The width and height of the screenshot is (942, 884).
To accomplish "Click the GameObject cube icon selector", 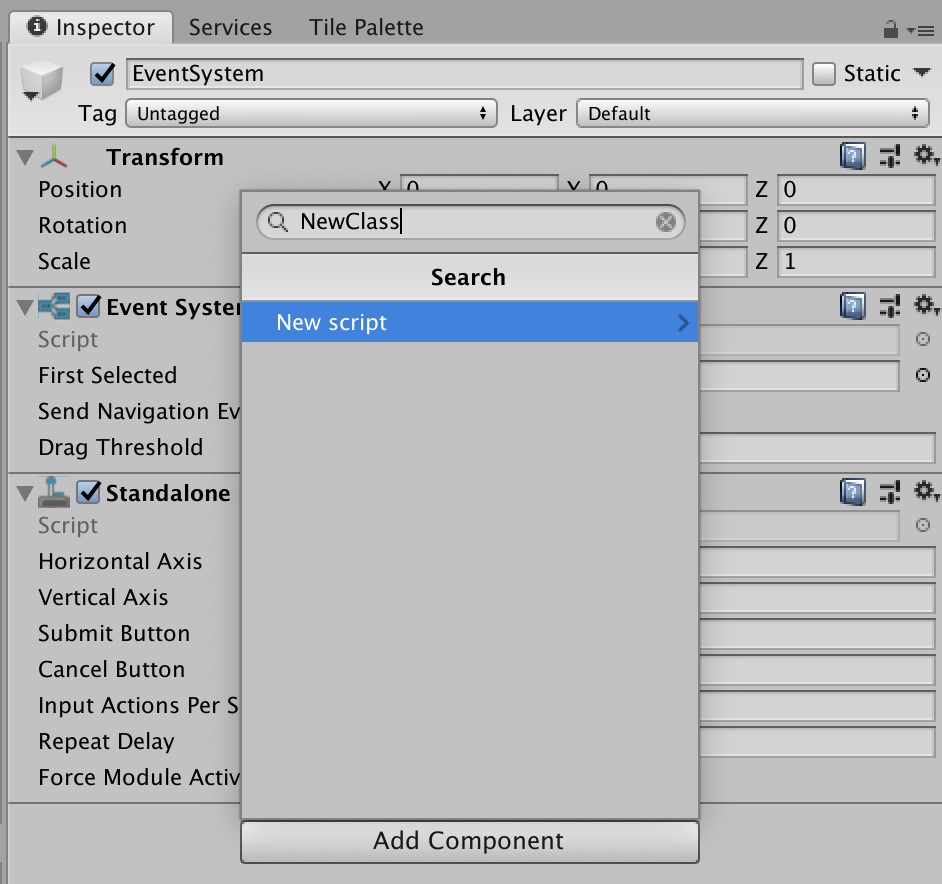I will 41,81.
